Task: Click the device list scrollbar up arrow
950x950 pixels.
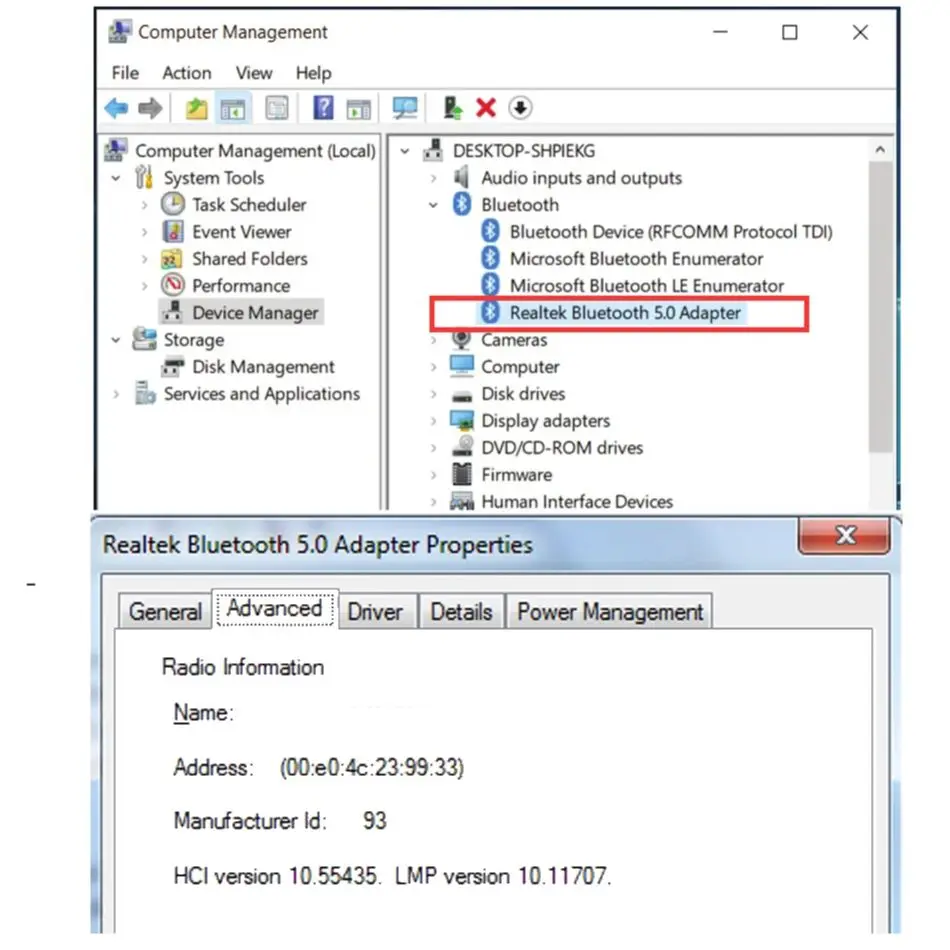Action: [x=880, y=149]
